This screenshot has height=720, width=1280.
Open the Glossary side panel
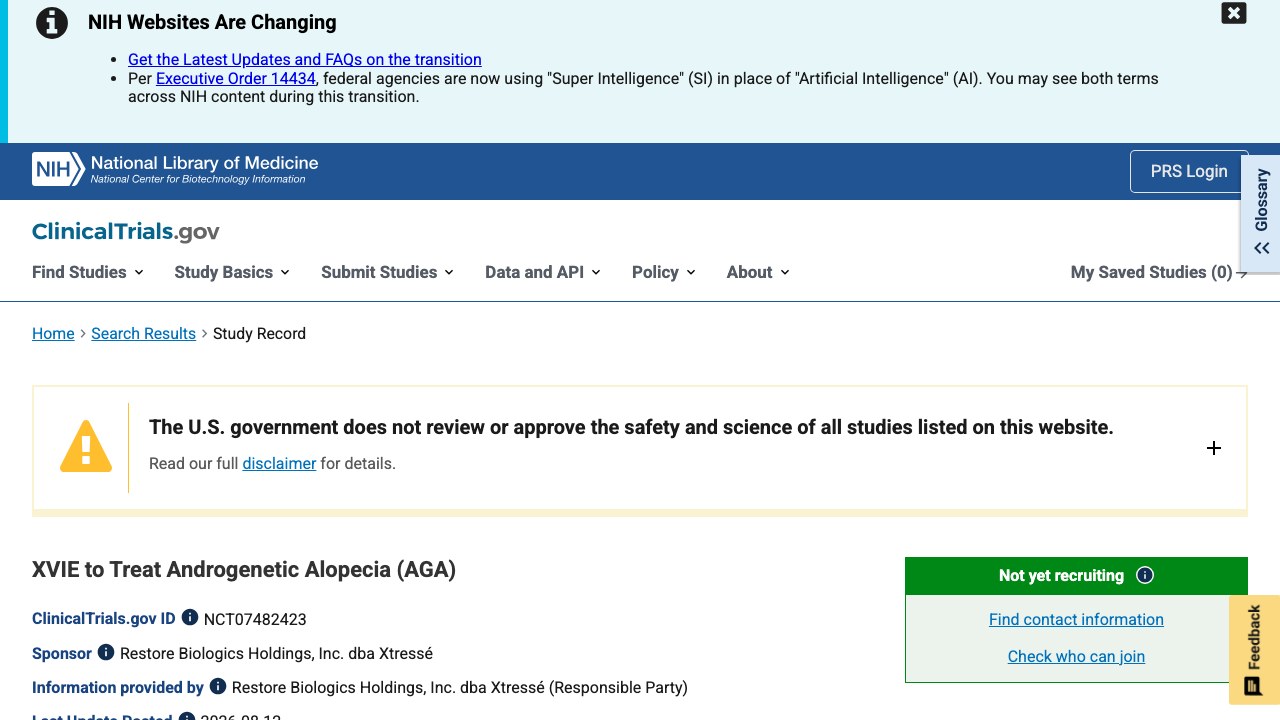click(x=1261, y=212)
